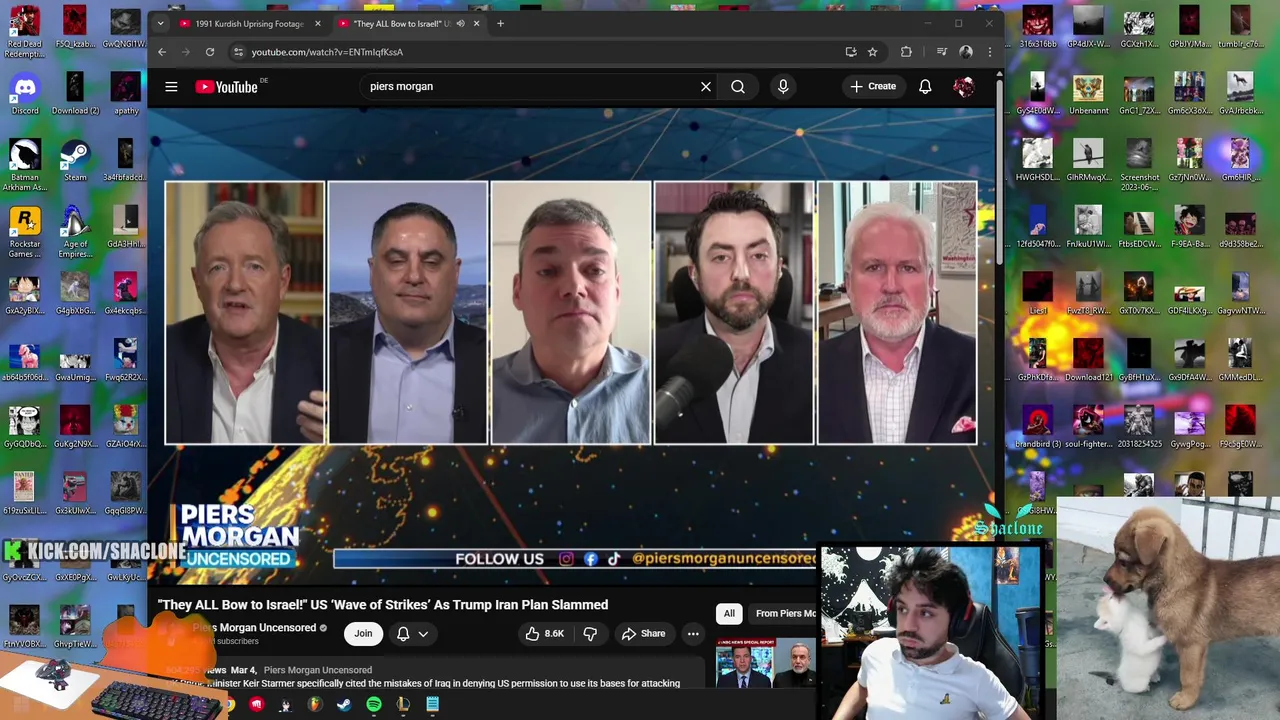Open the YouTube guide hamburger menu

click(171, 87)
